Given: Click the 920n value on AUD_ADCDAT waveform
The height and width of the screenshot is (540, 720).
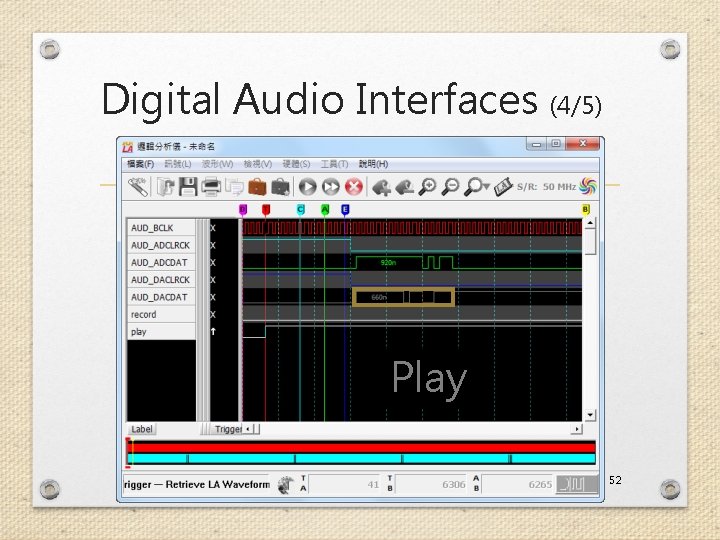Looking at the screenshot, I should coord(388,263).
